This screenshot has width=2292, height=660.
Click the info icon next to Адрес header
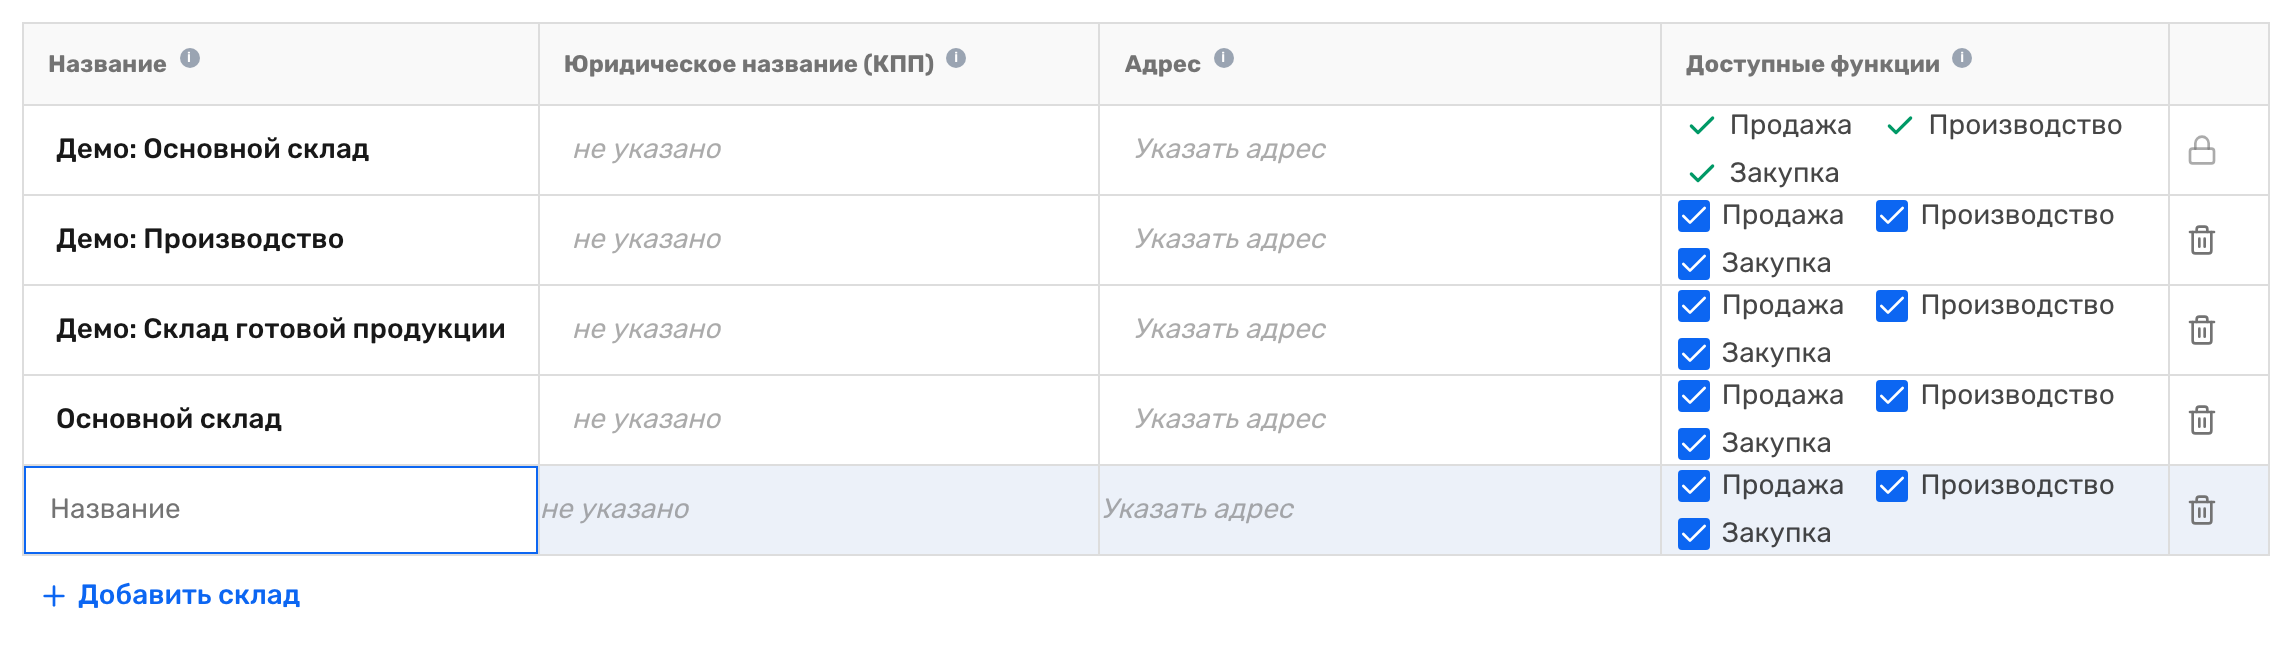pos(1224,58)
